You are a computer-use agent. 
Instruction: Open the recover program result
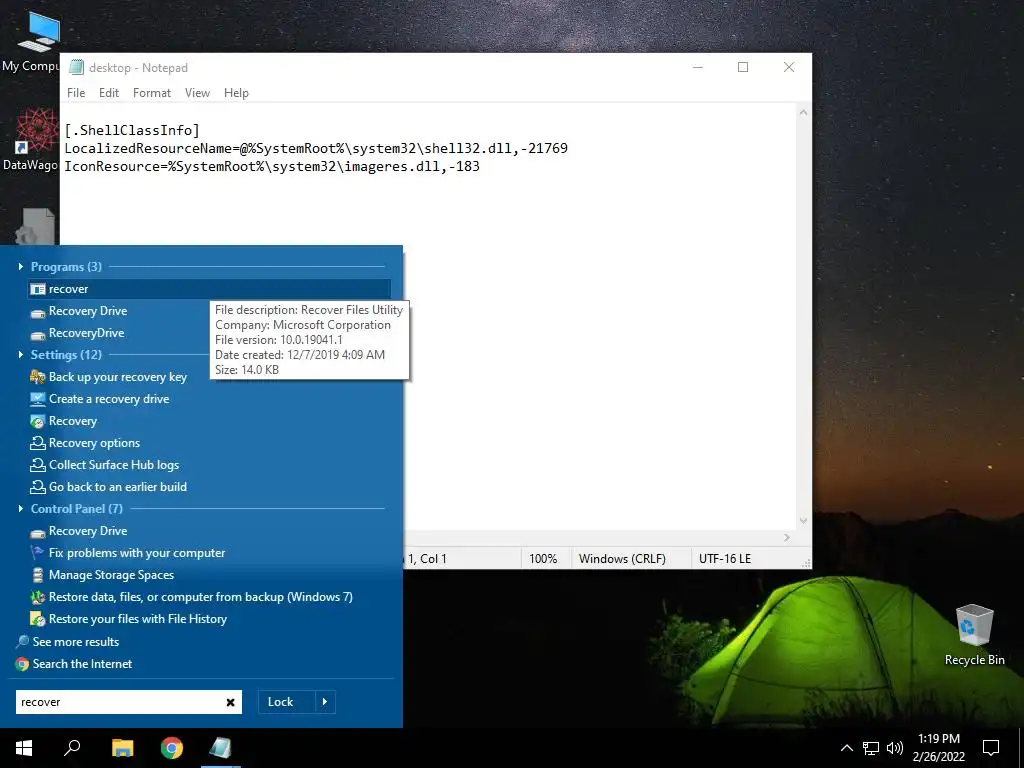point(209,289)
